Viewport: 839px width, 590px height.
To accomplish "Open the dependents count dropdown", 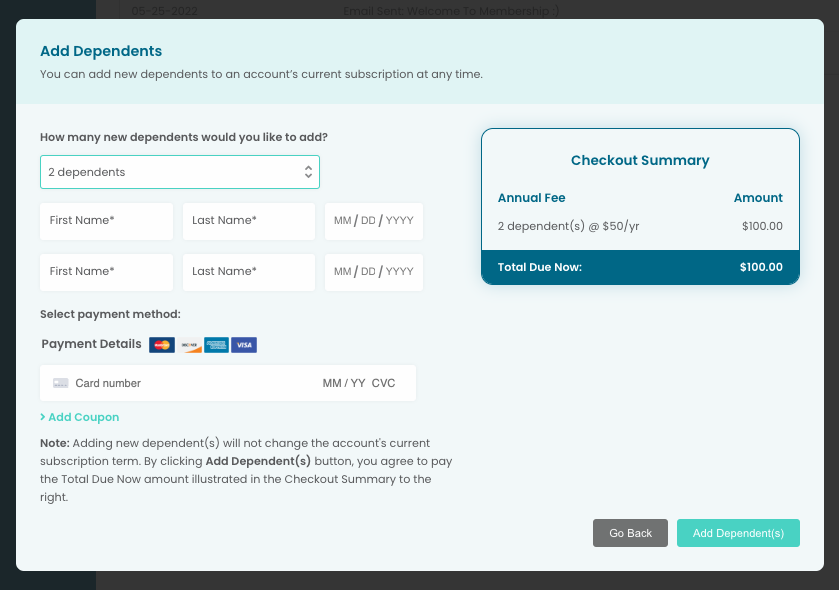I will [x=180, y=171].
